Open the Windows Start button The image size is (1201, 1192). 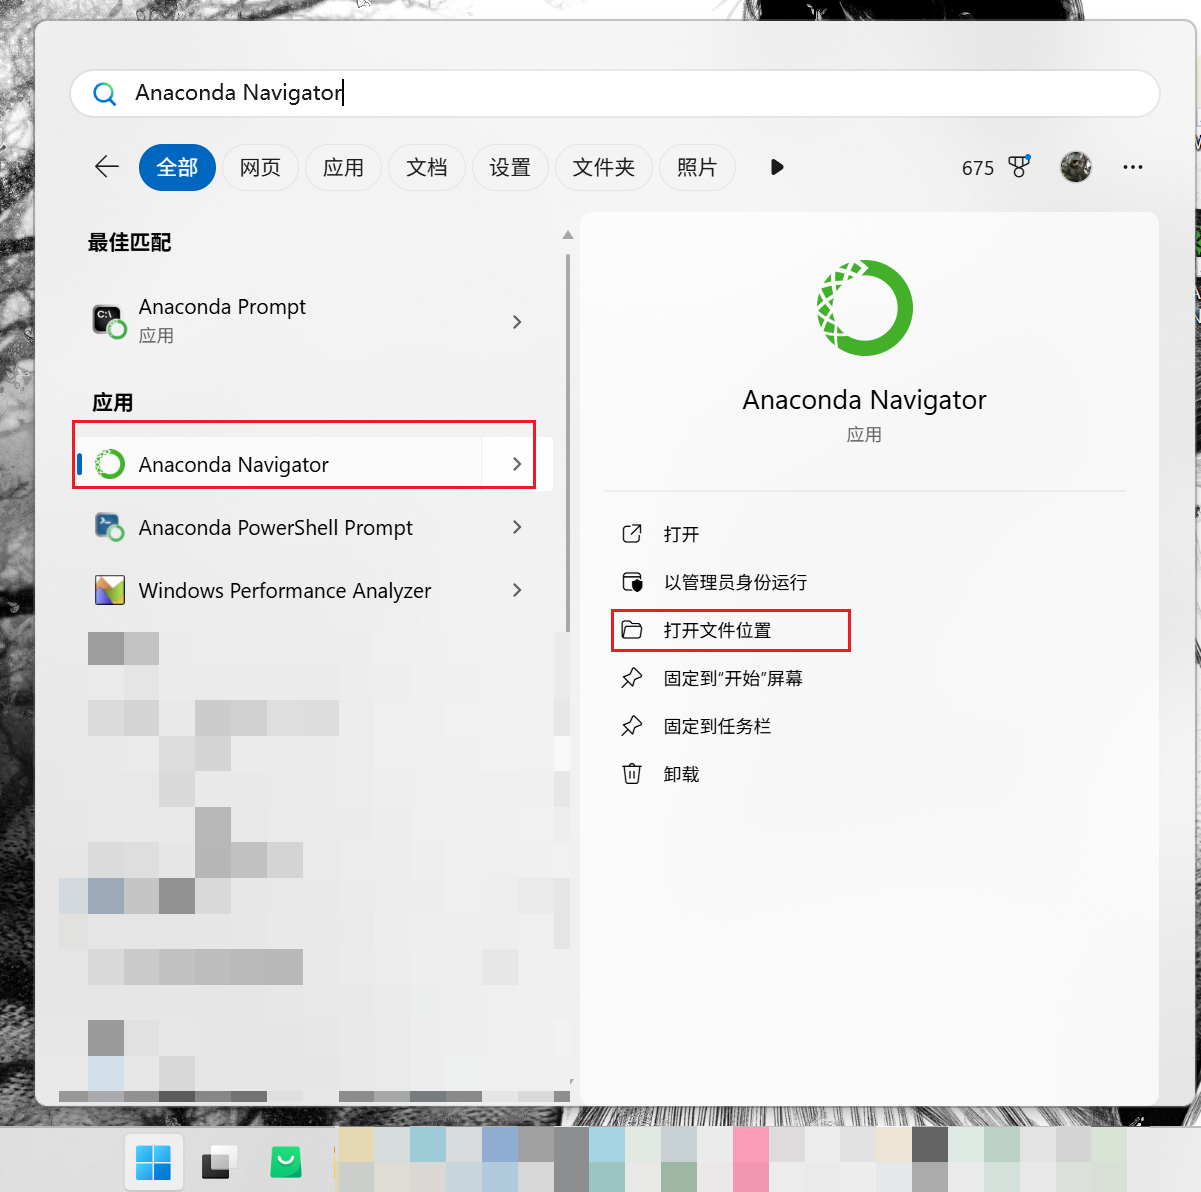point(153,1162)
